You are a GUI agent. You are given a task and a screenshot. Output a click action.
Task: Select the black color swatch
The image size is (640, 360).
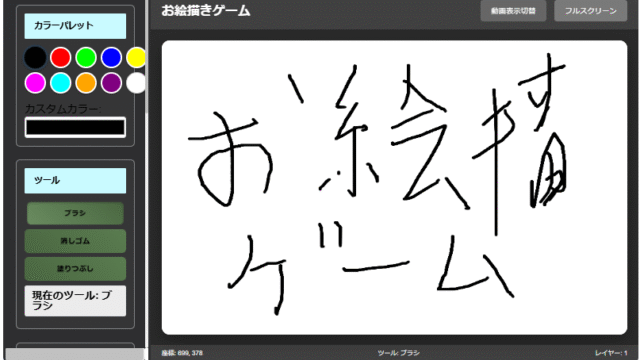pyautogui.click(x=35, y=58)
